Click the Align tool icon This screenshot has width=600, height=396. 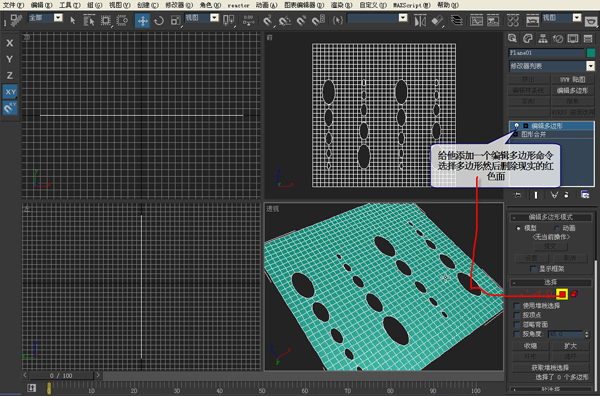(x=437, y=20)
